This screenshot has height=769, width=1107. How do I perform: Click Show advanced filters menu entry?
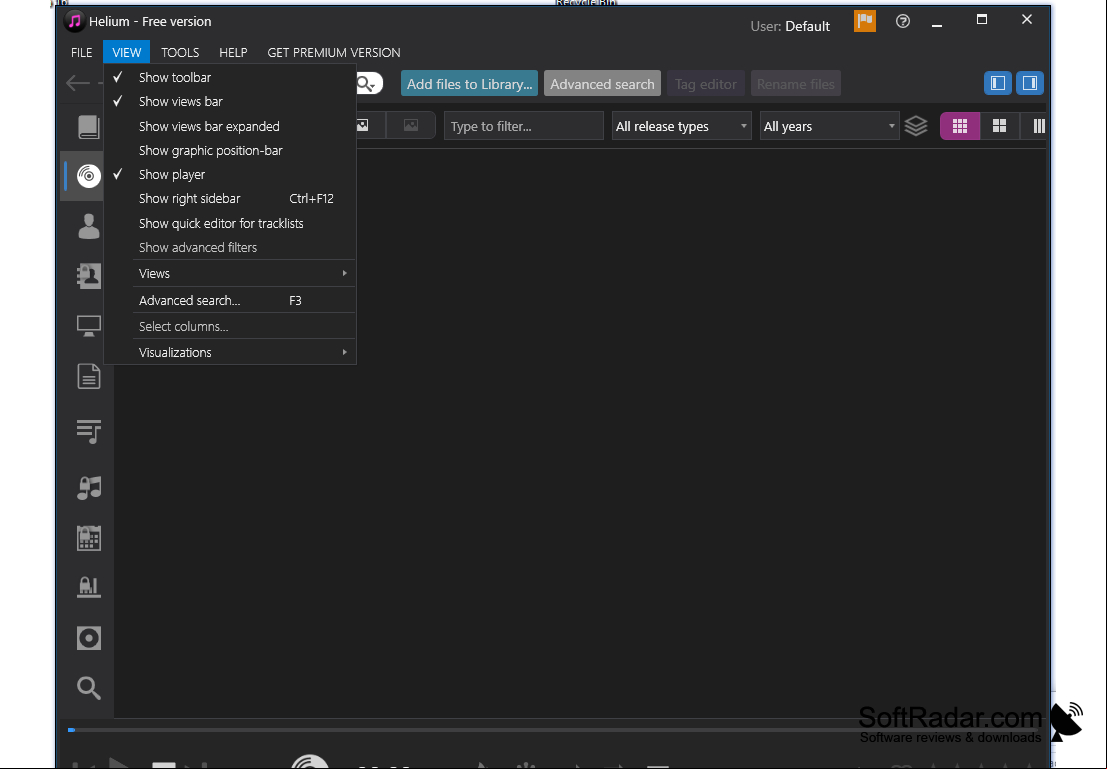point(229,248)
